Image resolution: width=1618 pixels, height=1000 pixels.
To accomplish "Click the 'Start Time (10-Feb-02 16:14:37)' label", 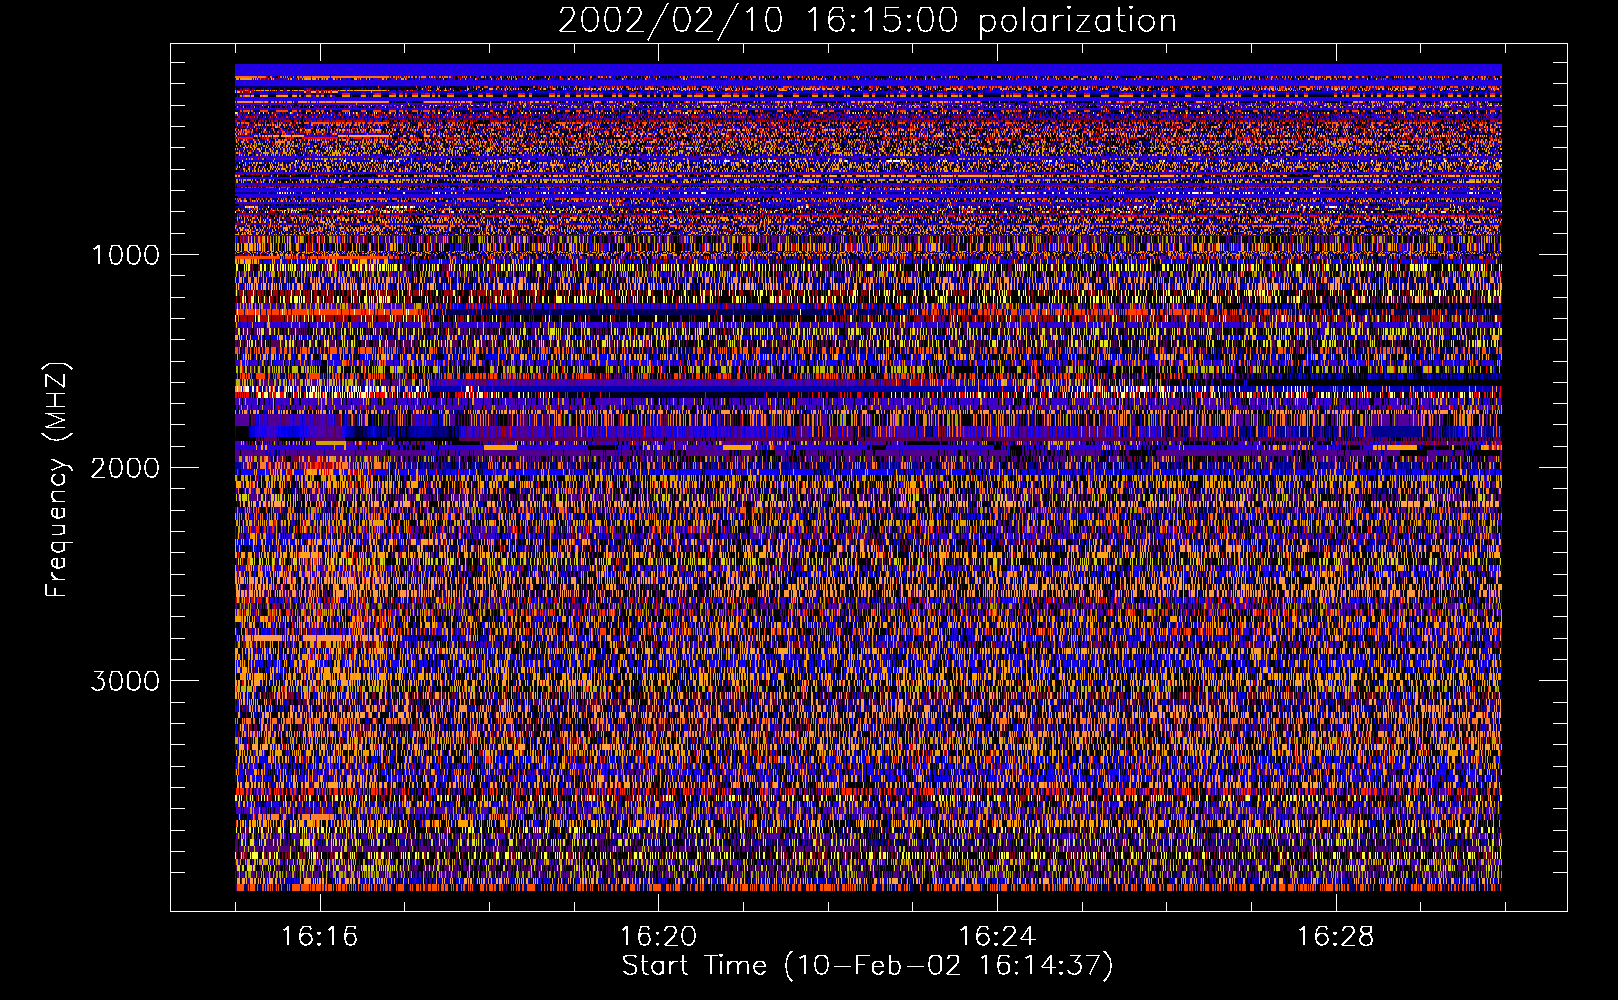I will click(x=867, y=966).
